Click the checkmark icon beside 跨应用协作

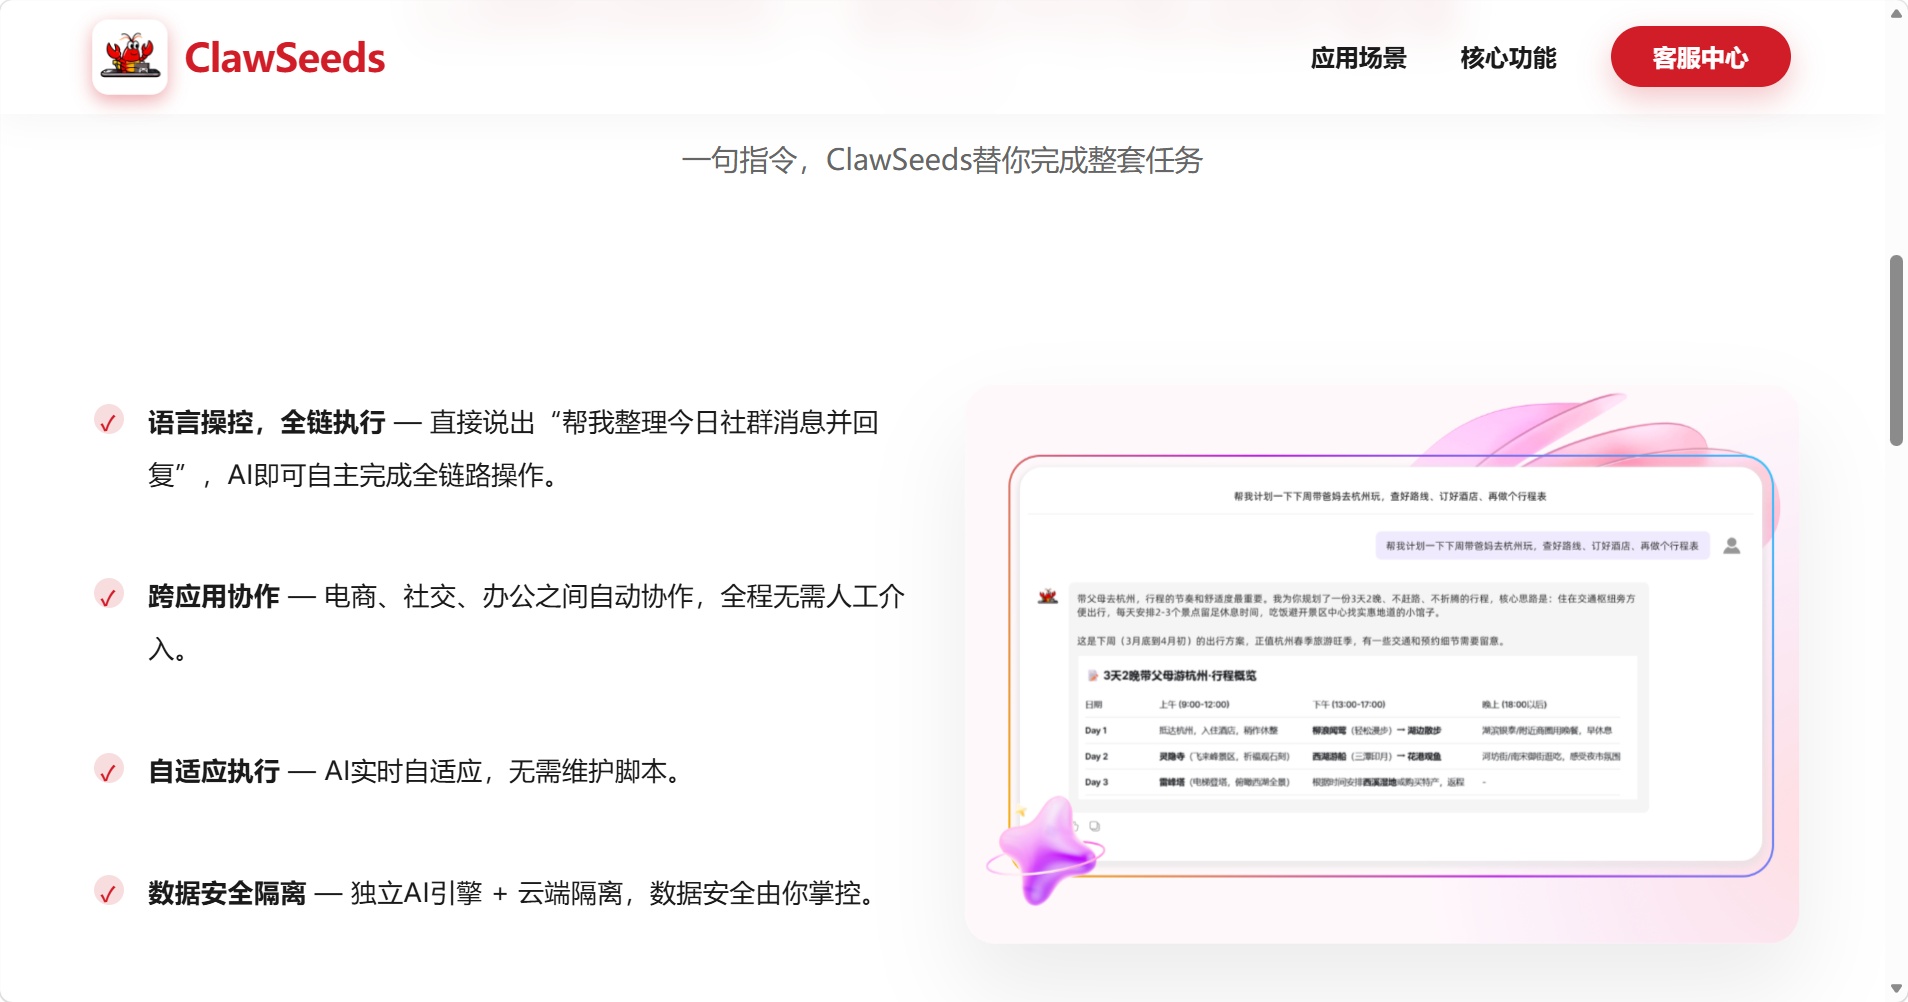click(109, 594)
